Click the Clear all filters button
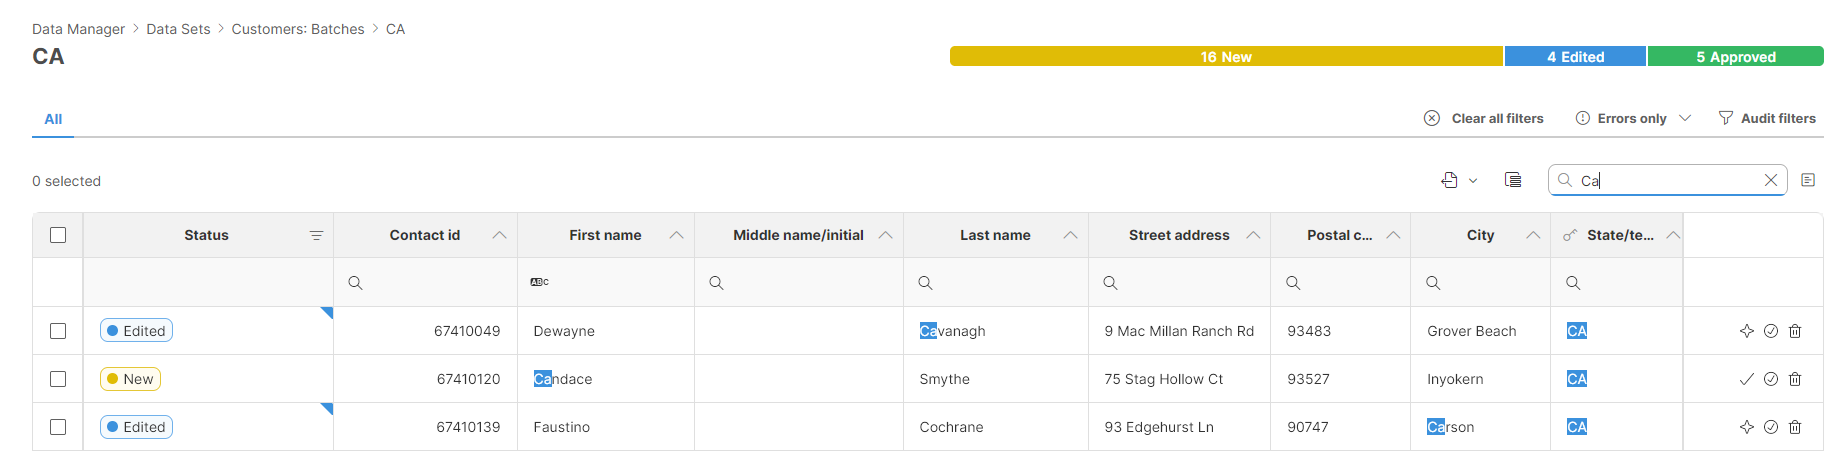 coord(1484,118)
